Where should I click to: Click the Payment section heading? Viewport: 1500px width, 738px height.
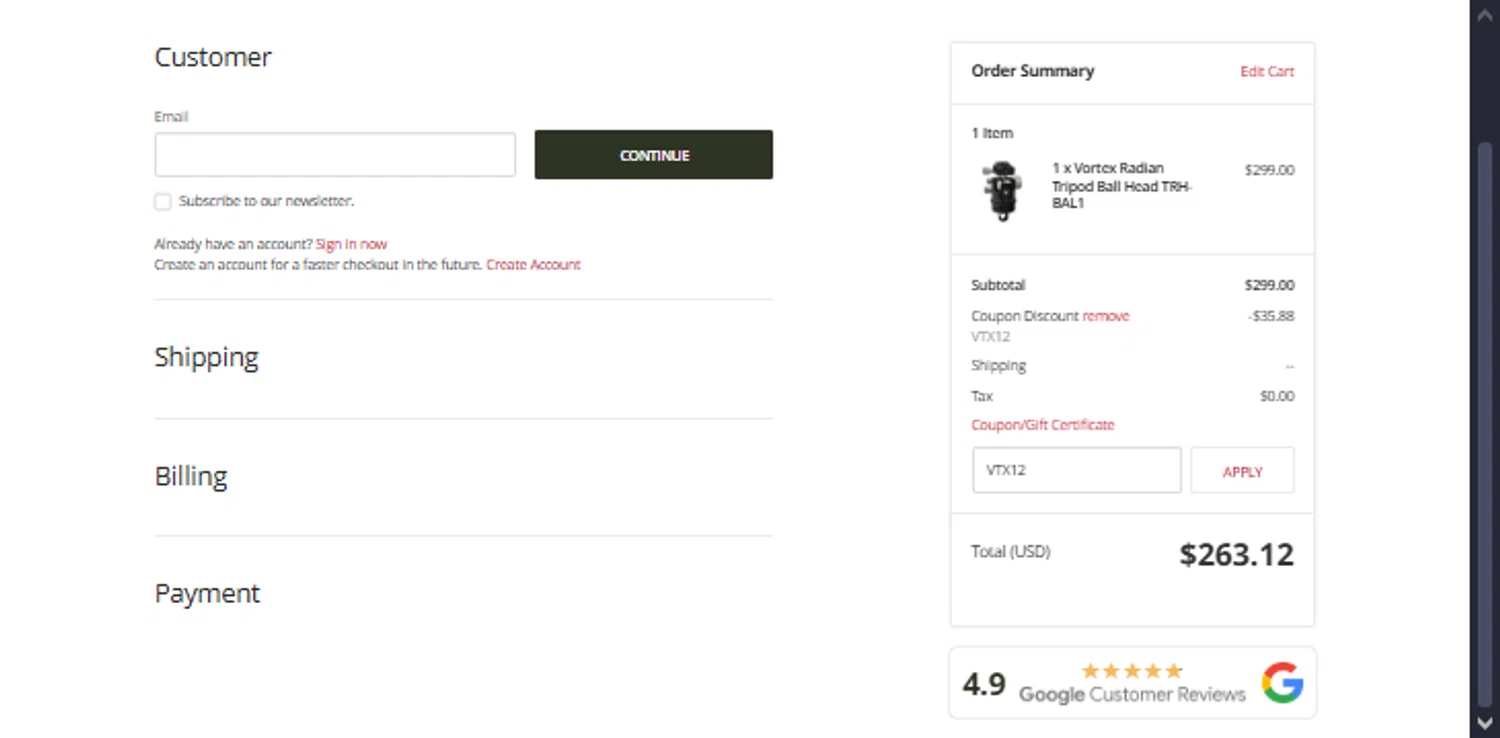point(207,594)
